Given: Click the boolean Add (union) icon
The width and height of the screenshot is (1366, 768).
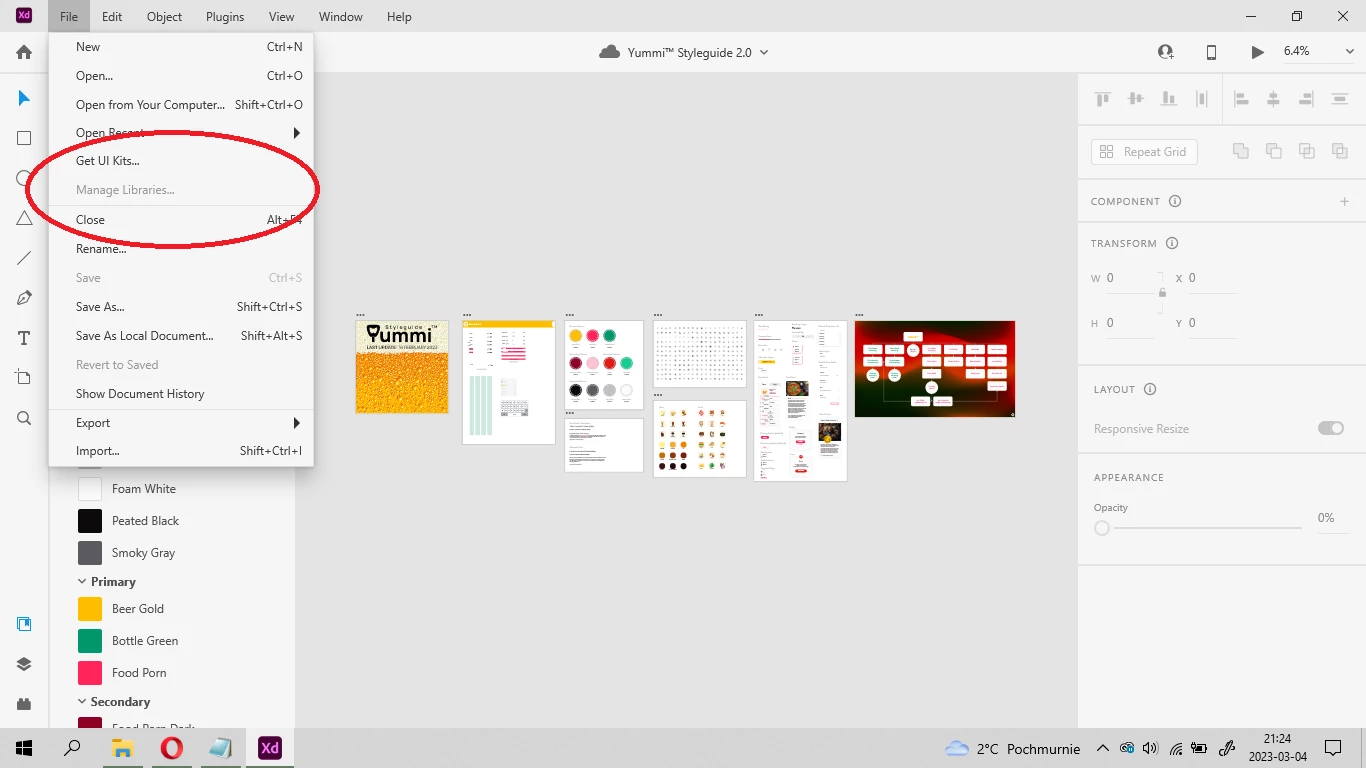Looking at the screenshot, I should [x=1240, y=151].
